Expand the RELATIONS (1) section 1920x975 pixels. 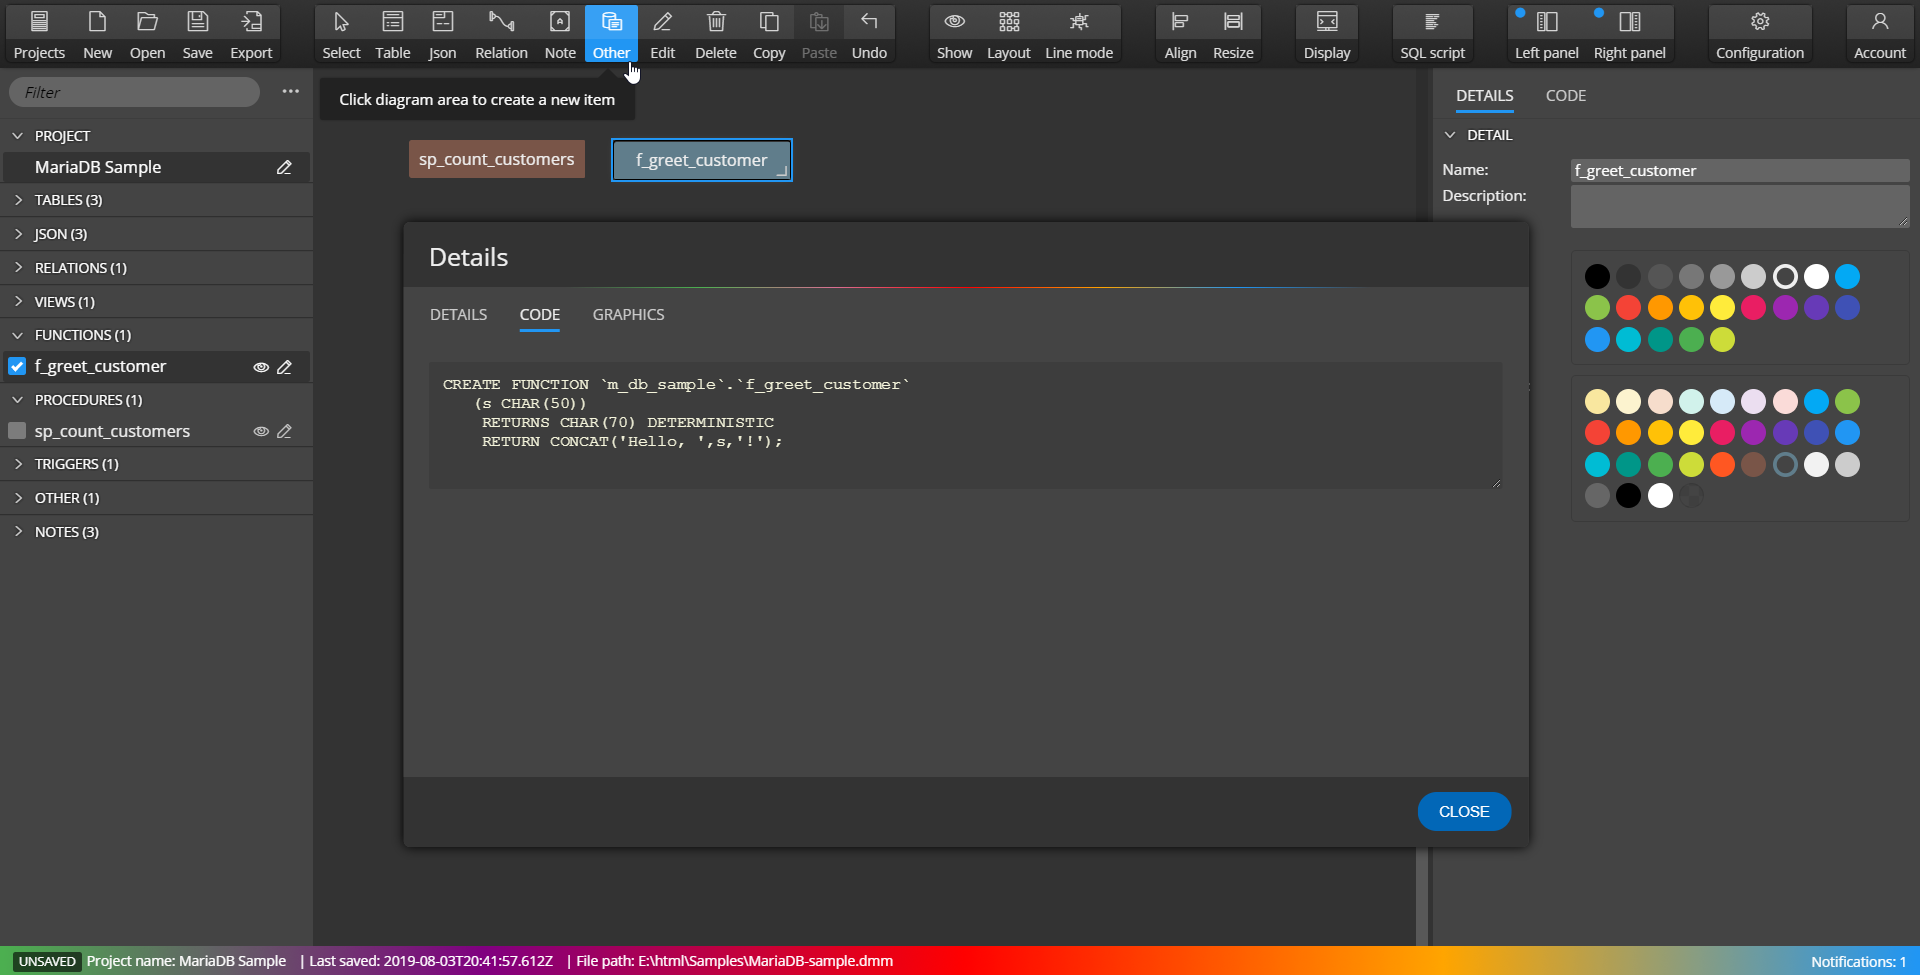click(x=18, y=268)
